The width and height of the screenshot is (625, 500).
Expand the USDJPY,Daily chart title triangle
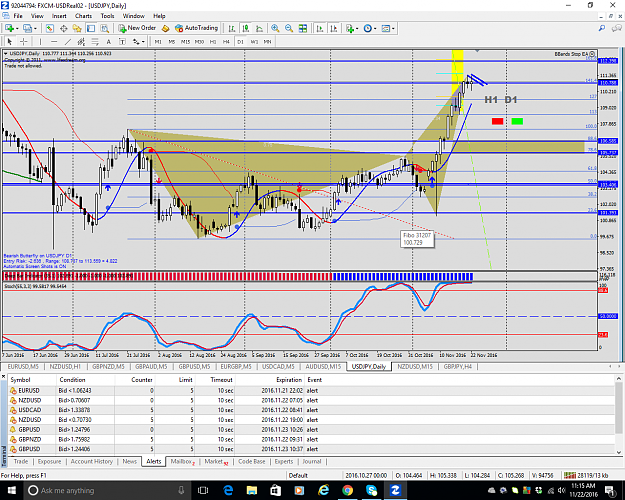point(6,53)
